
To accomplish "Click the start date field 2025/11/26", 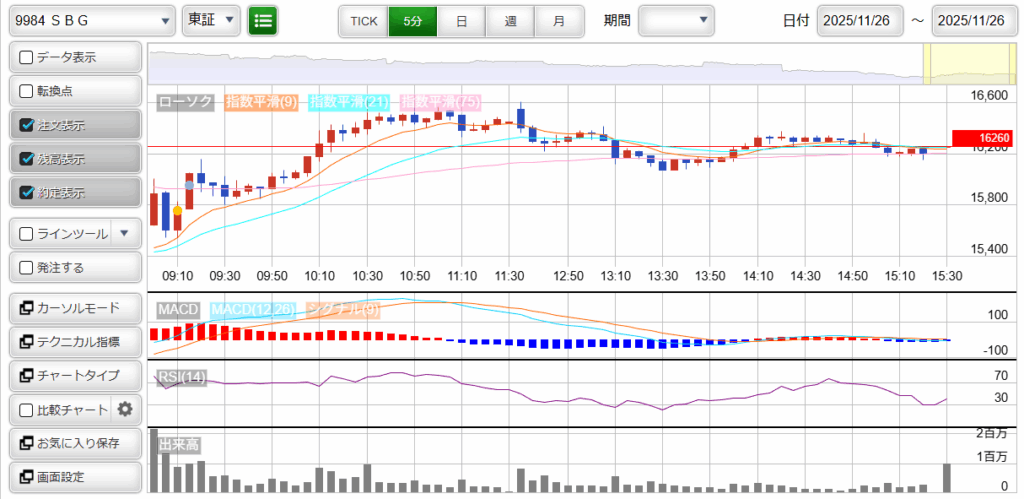I will point(859,20).
